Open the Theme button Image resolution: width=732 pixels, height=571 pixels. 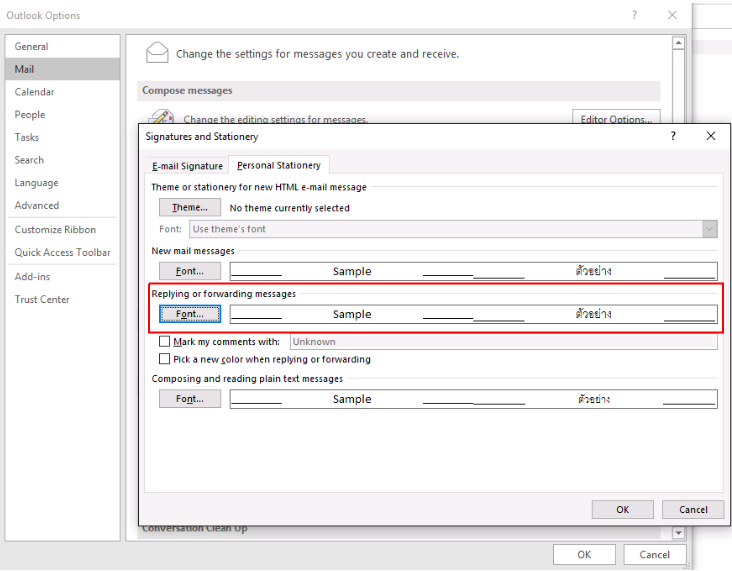(190, 208)
